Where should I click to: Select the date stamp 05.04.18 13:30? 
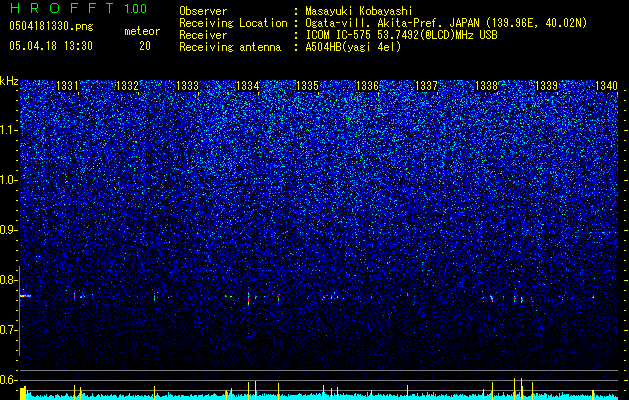point(51,46)
